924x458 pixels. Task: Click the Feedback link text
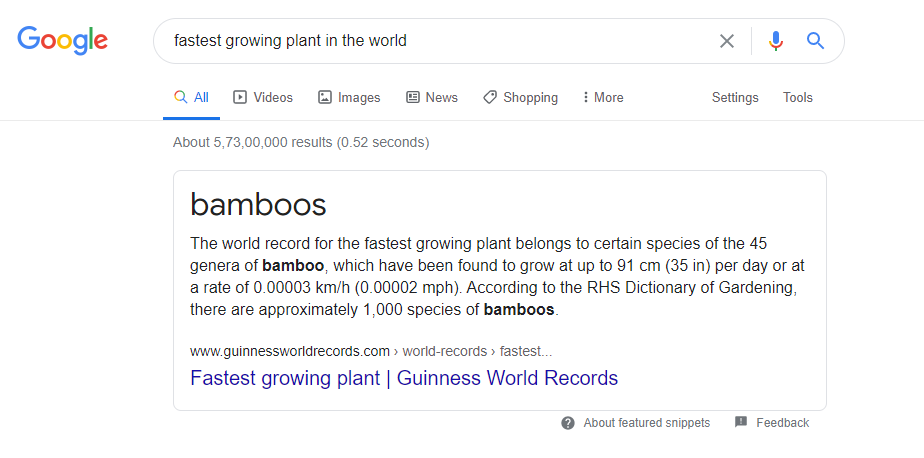point(782,423)
